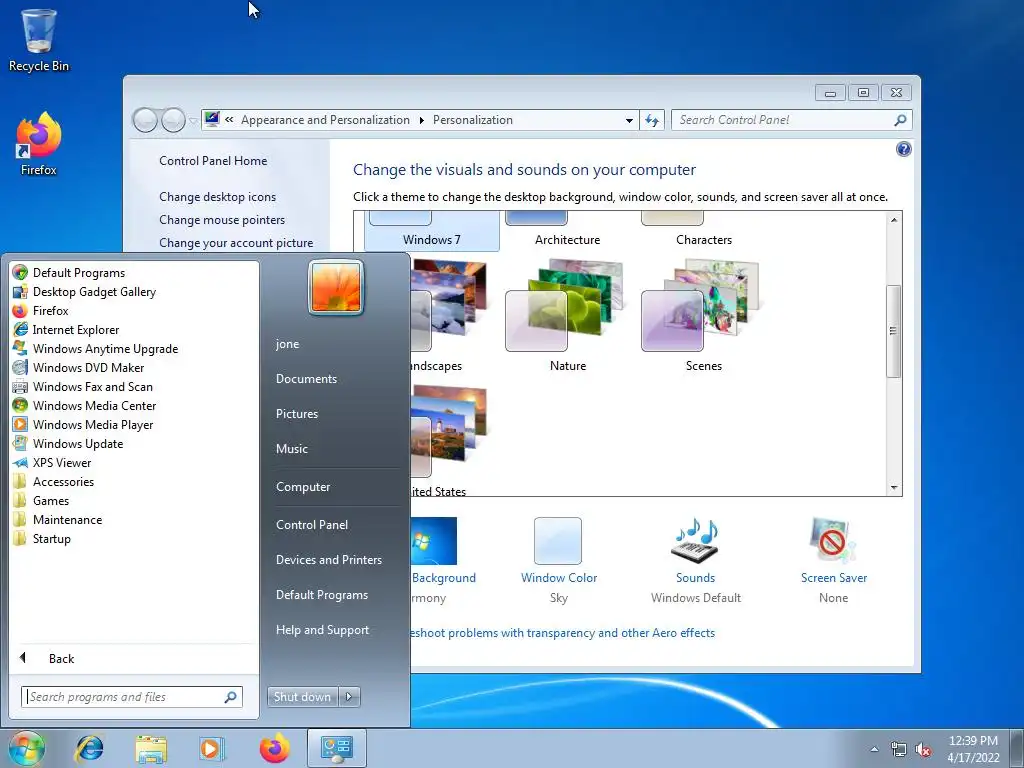Select the Architecture theme
Viewport: 1024px width, 768px height.
click(568, 231)
